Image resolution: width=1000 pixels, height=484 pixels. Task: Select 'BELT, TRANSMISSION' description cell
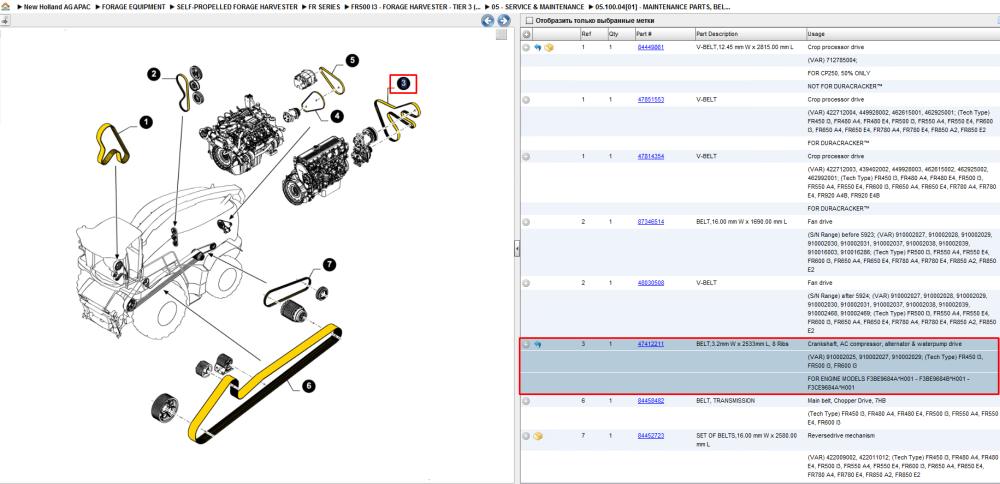pos(725,401)
